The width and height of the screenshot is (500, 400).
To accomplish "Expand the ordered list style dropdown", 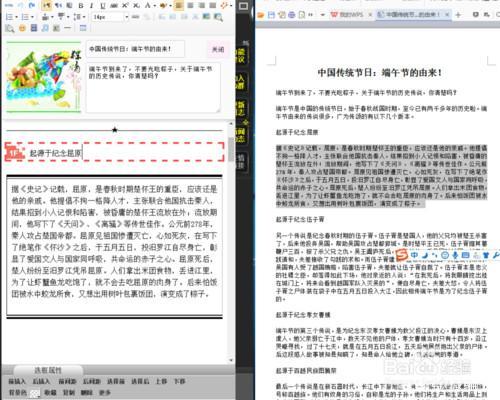I will pyautogui.click(x=17, y=17).
